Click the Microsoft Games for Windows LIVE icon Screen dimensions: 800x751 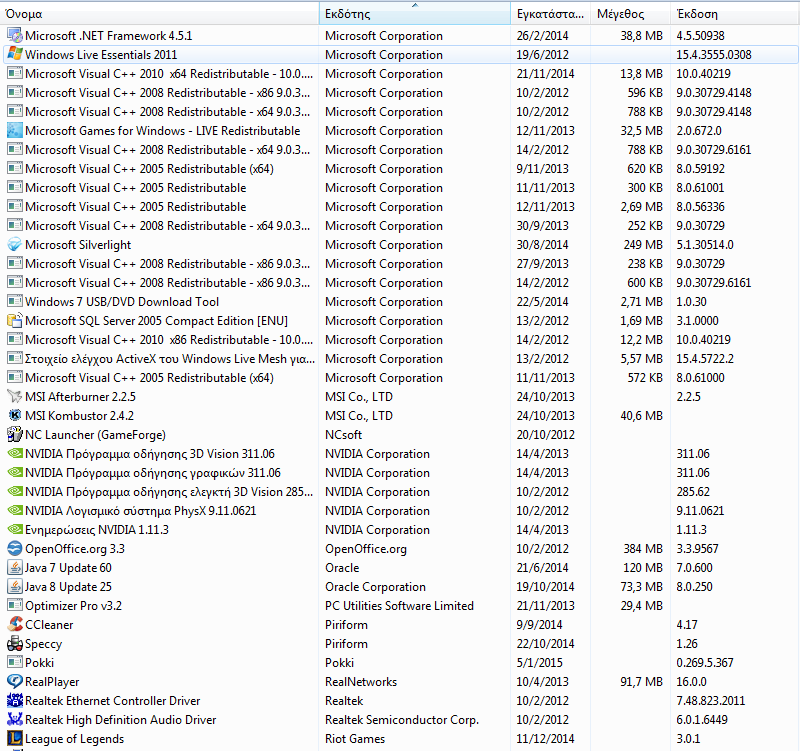point(15,131)
